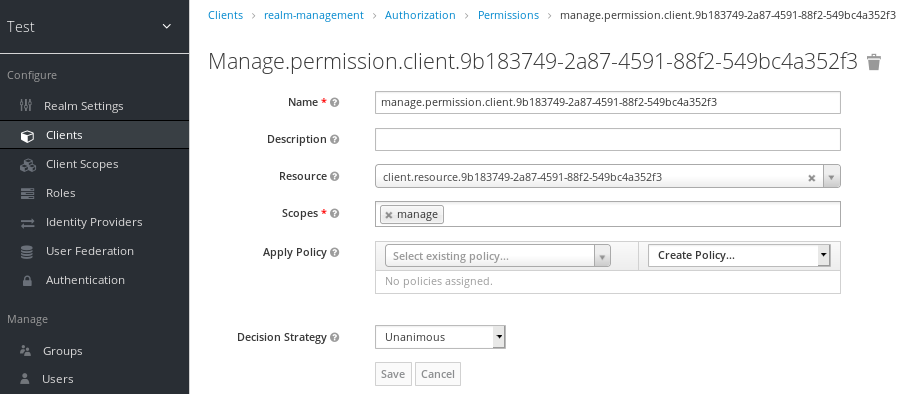Click Realm Settings sliders icon
The image size is (898, 394).
tap(26, 106)
